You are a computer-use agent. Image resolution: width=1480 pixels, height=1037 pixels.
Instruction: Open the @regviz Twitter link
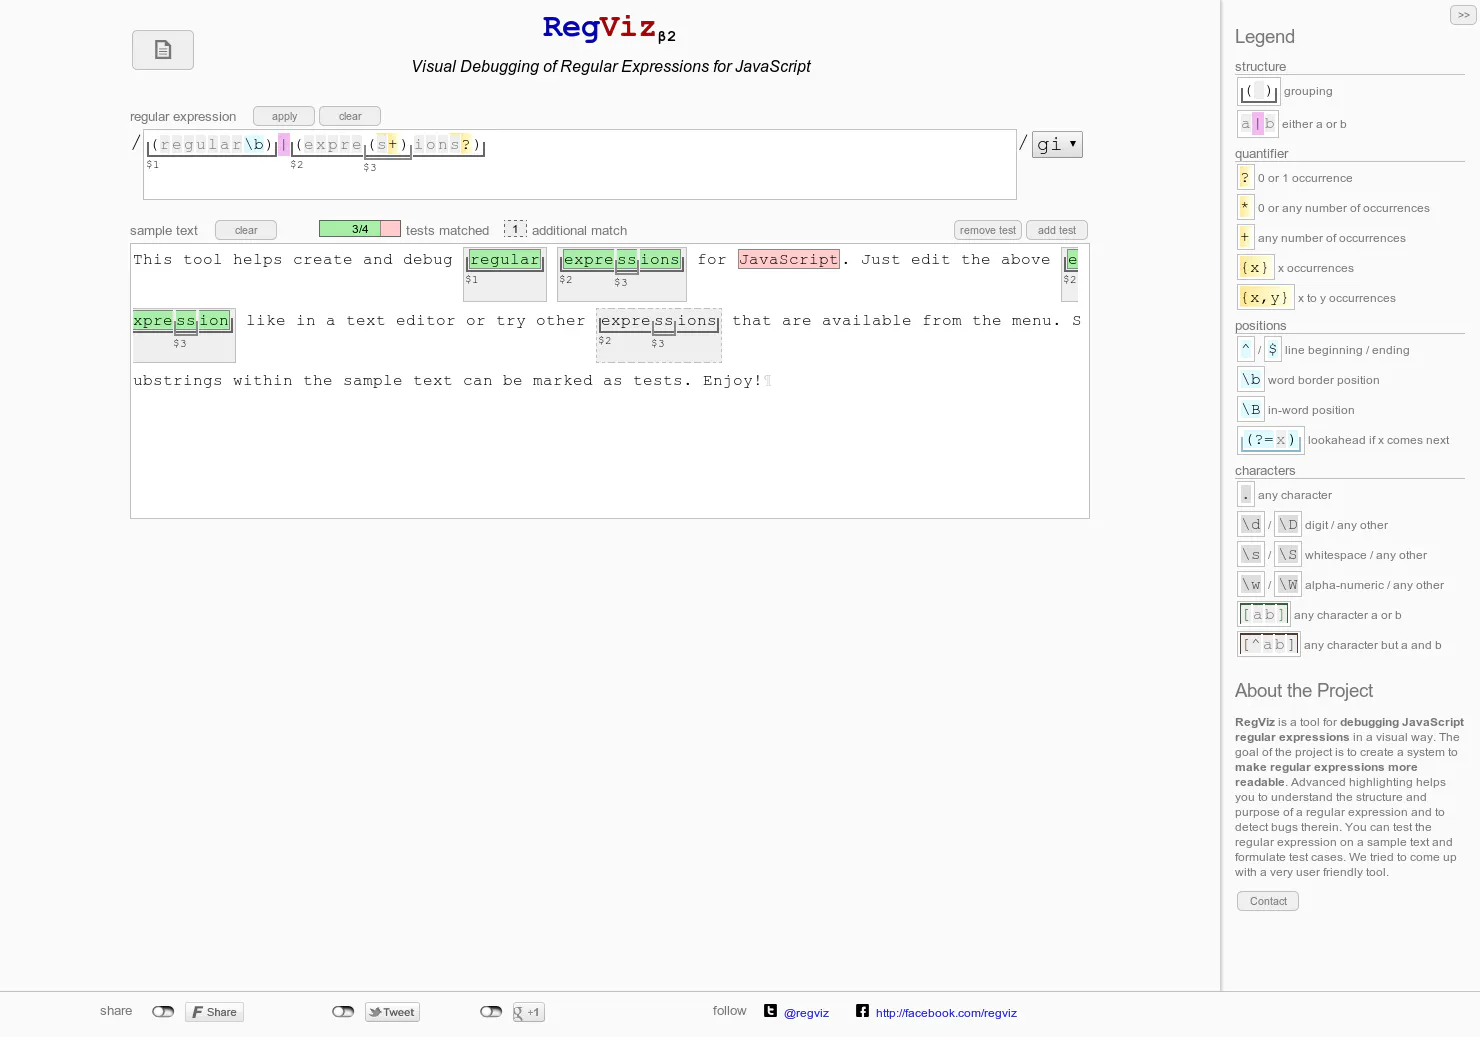[806, 1013]
